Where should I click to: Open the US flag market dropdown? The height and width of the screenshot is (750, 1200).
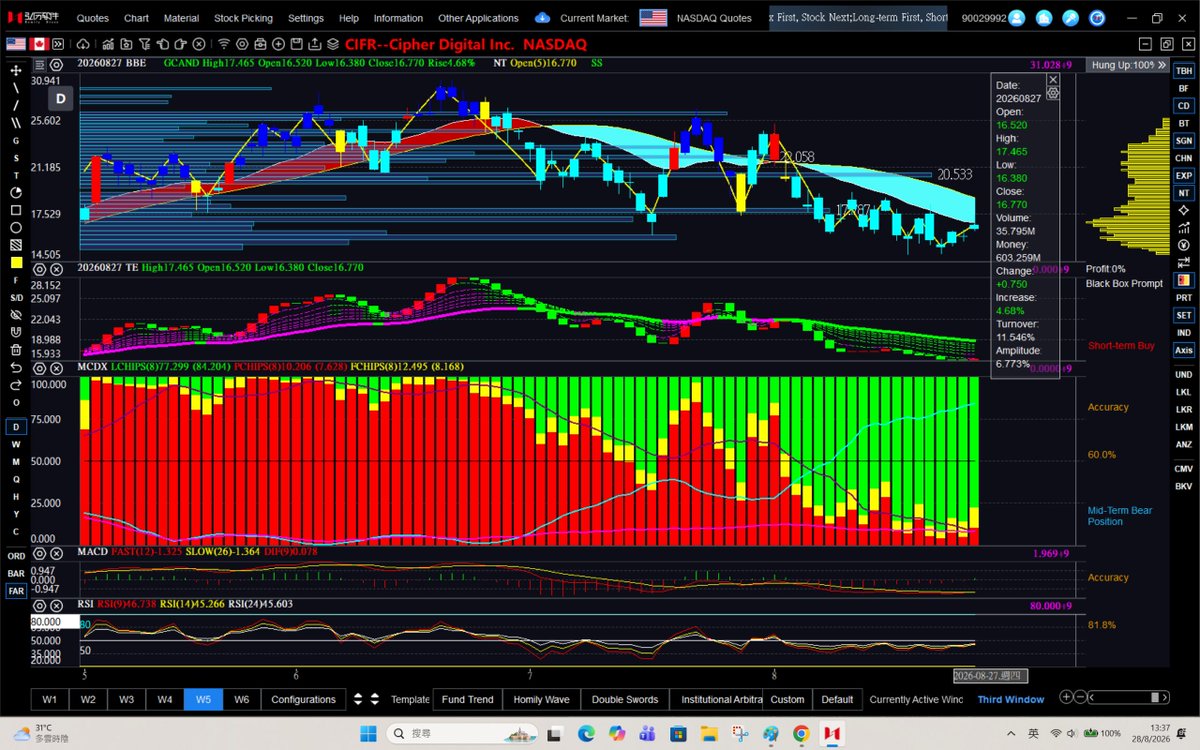[653, 18]
